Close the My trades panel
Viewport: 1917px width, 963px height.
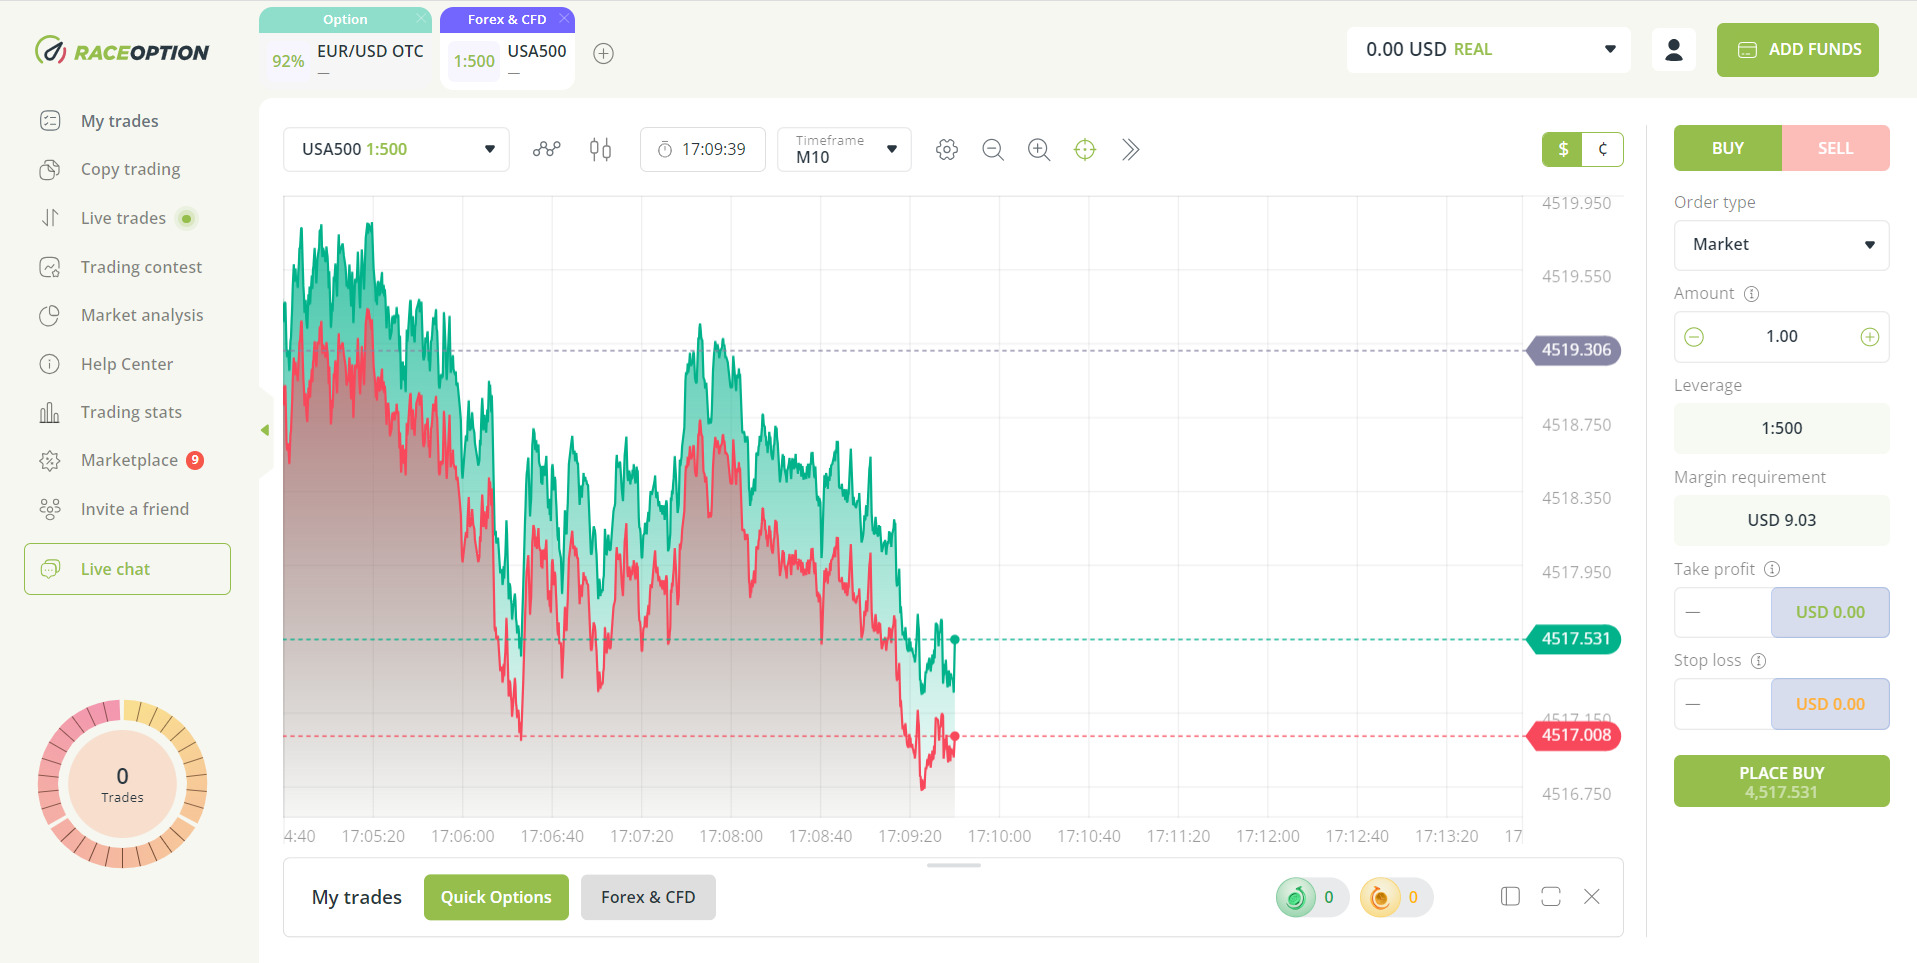pyautogui.click(x=1592, y=897)
